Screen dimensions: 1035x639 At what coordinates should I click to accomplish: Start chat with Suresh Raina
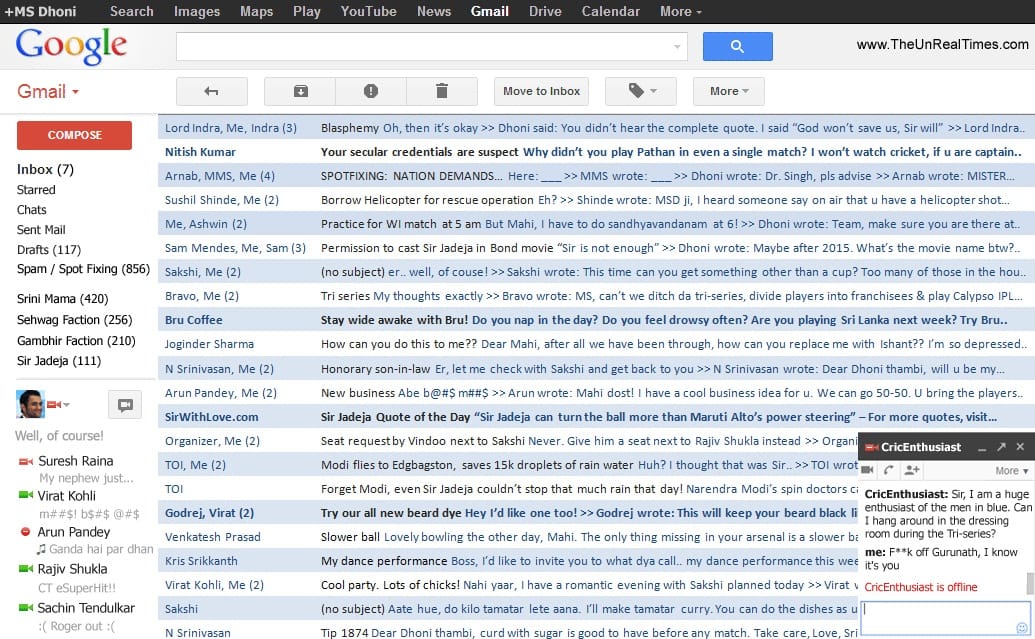[x=75, y=461]
